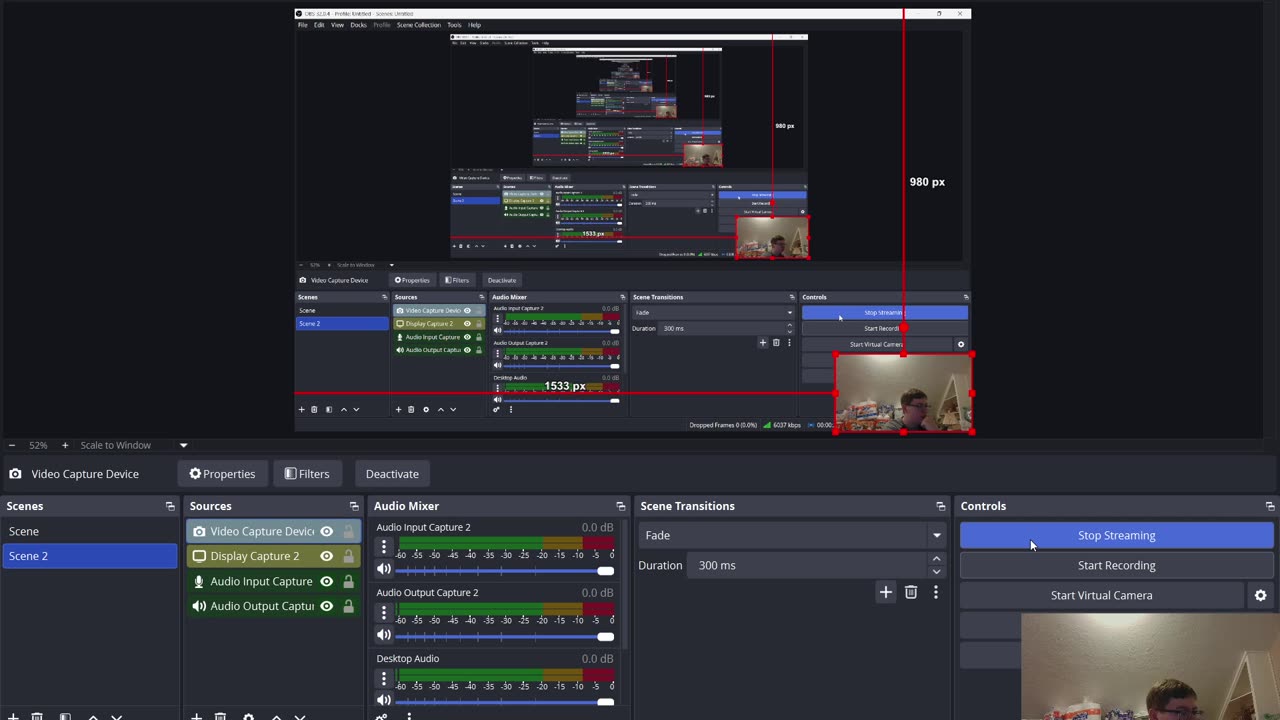Viewport: 1280px width, 720px height.
Task: Select Scene 2 in the Scenes list
Action: [x=90, y=556]
